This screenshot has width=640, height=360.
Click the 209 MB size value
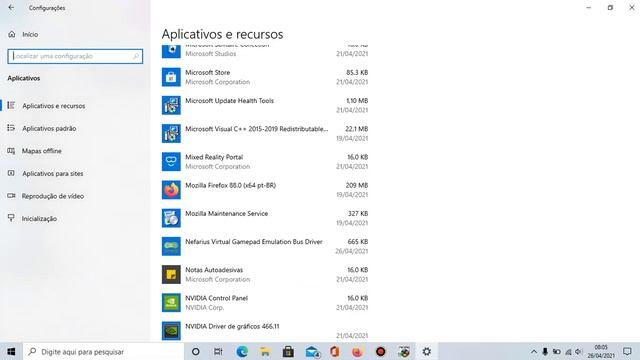357,185
